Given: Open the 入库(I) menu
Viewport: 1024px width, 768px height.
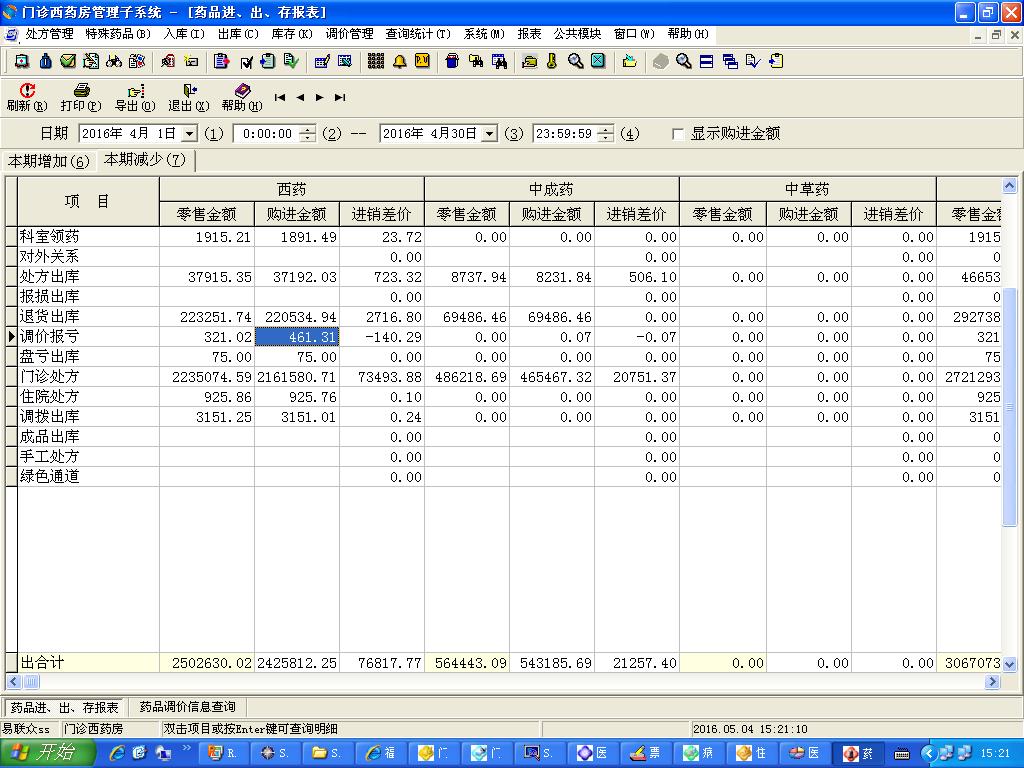Looking at the screenshot, I should [x=184, y=34].
